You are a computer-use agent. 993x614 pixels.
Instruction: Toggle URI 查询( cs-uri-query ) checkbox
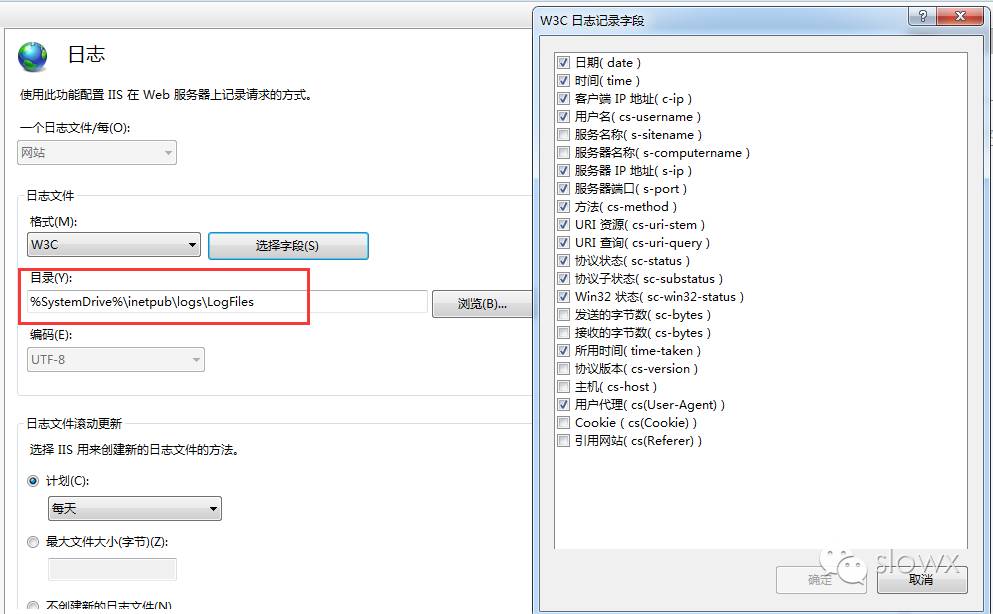[x=563, y=242]
